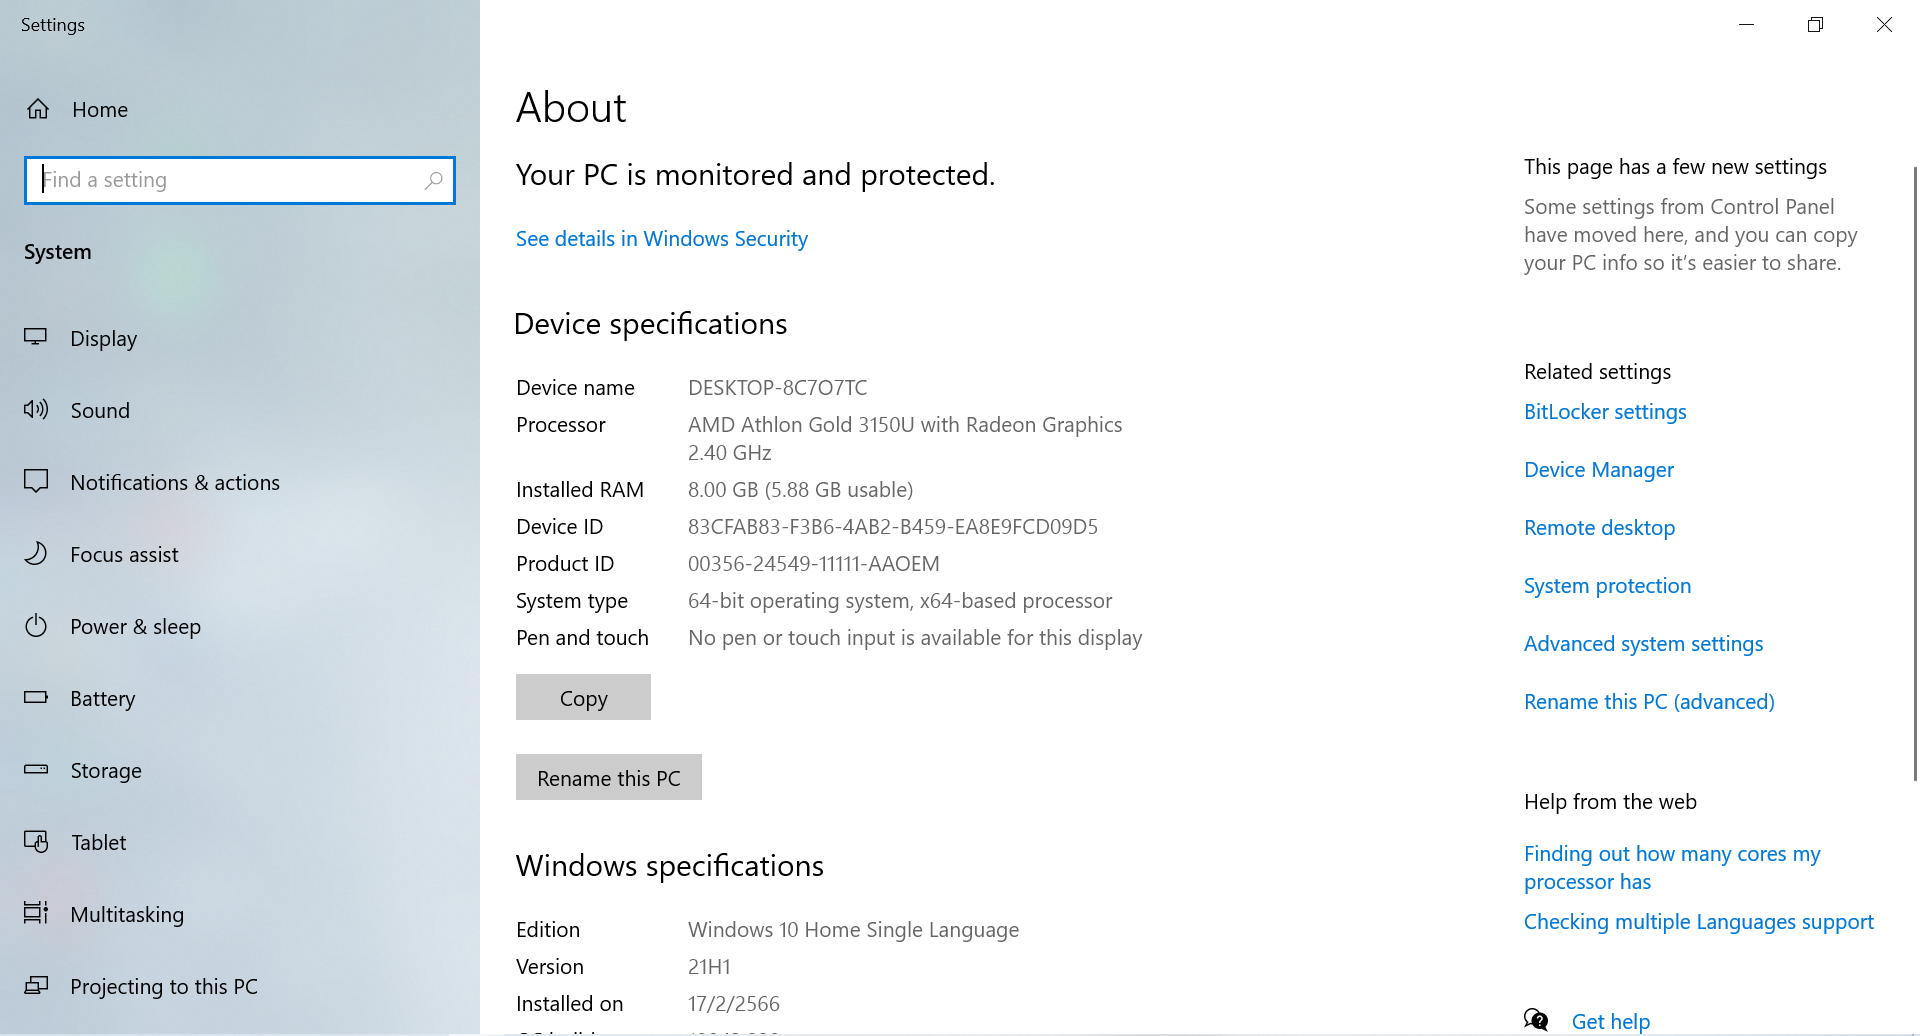
Task: Click the Battery icon in sidebar
Action: pyautogui.click(x=36, y=697)
